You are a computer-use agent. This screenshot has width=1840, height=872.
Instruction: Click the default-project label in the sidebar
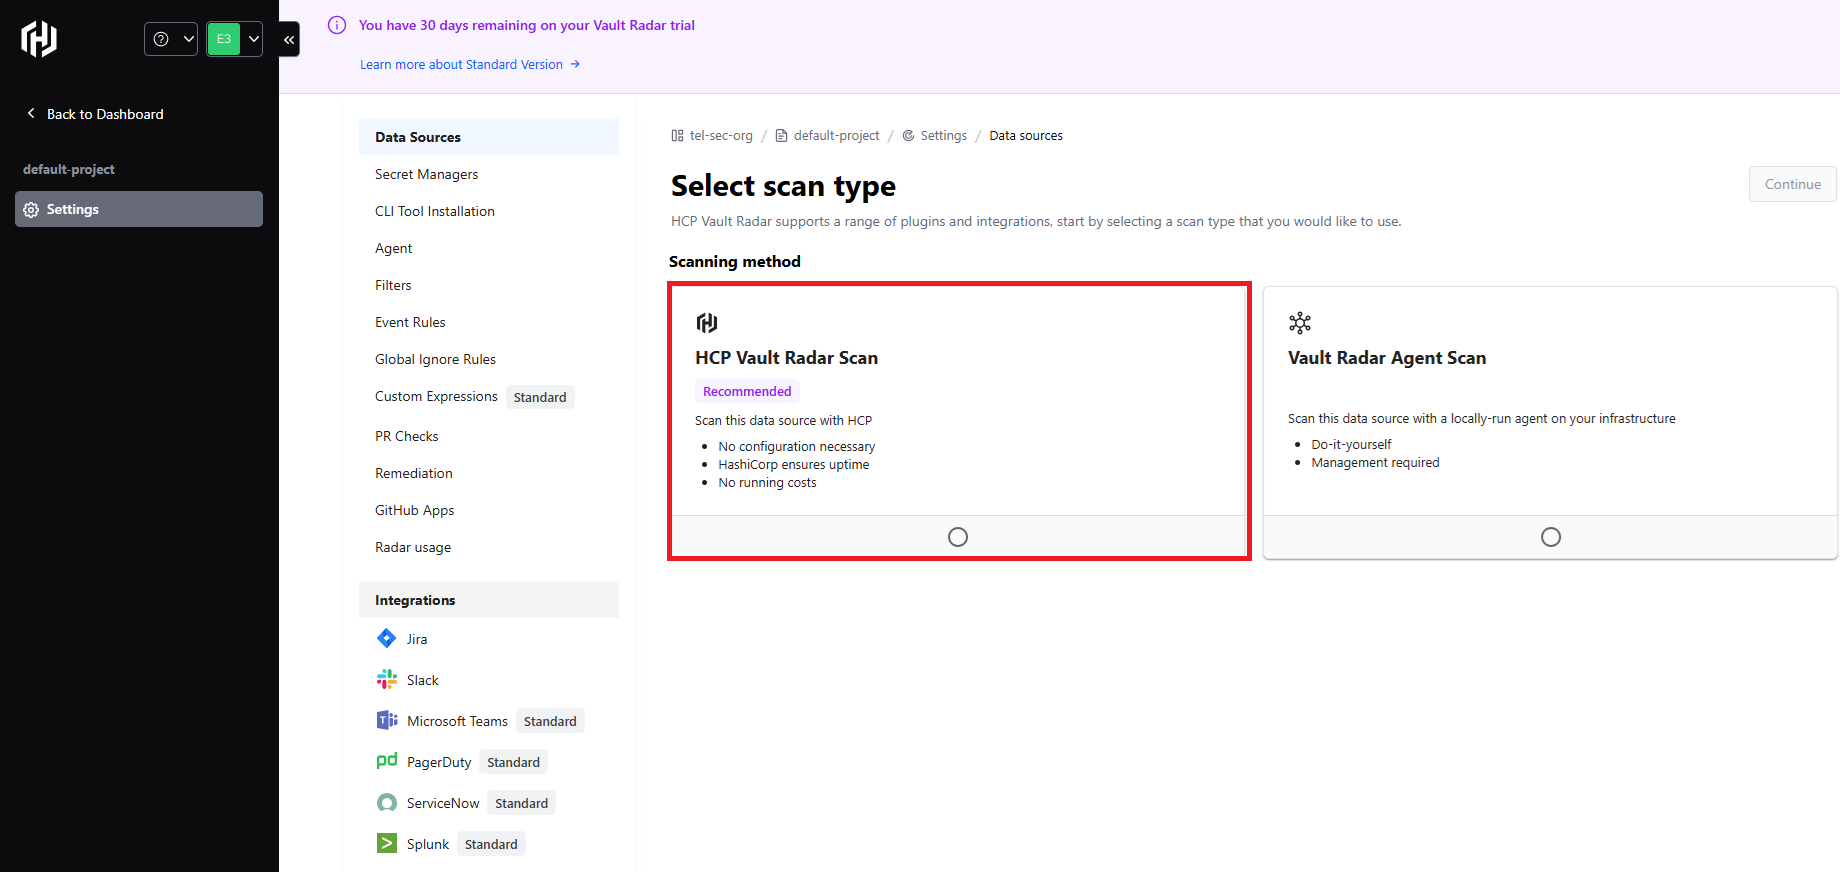coord(69,169)
